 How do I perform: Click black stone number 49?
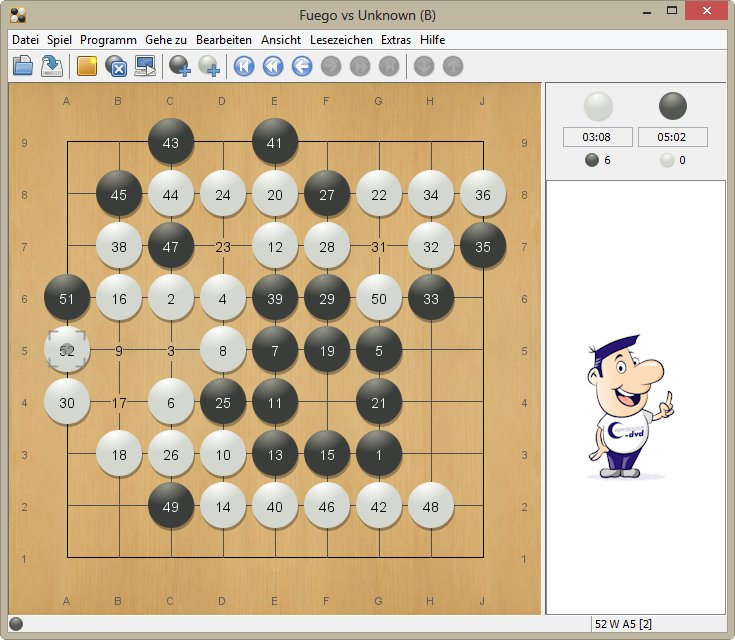[171, 507]
